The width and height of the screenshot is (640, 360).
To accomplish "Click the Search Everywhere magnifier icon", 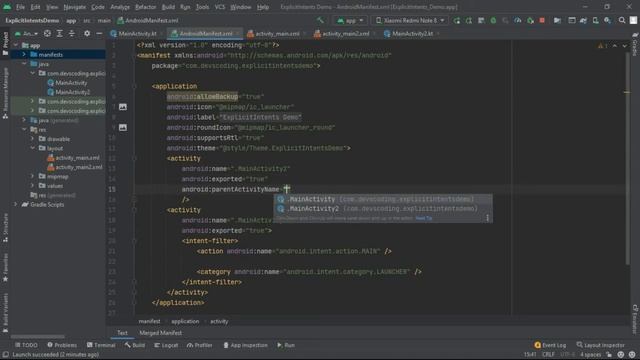I will [x=622, y=20].
